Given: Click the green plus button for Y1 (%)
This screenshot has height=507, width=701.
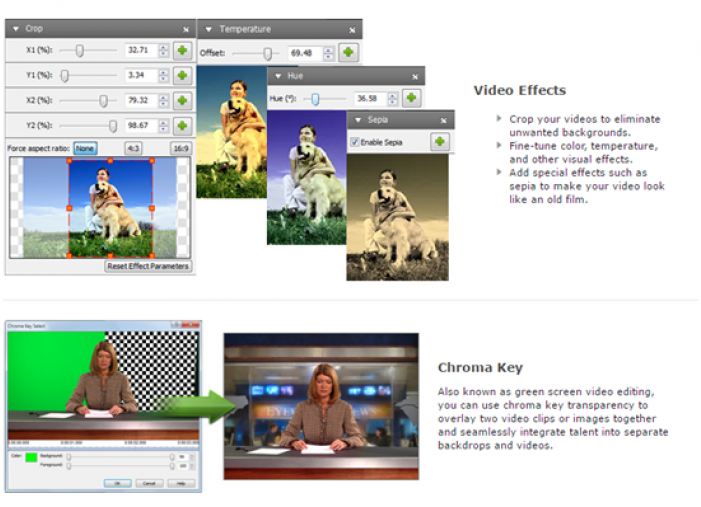Looking at the screenshot, I should point(182,75).
